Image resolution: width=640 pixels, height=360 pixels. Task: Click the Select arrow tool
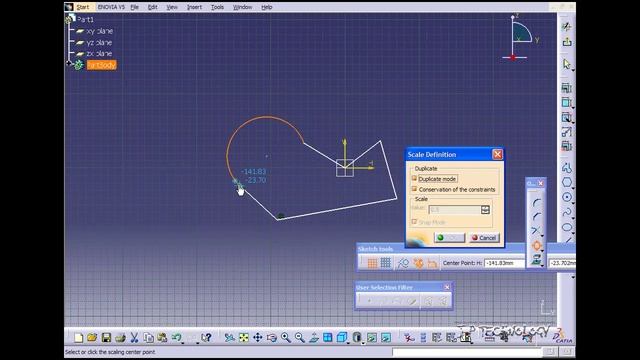tap(567, 64)
